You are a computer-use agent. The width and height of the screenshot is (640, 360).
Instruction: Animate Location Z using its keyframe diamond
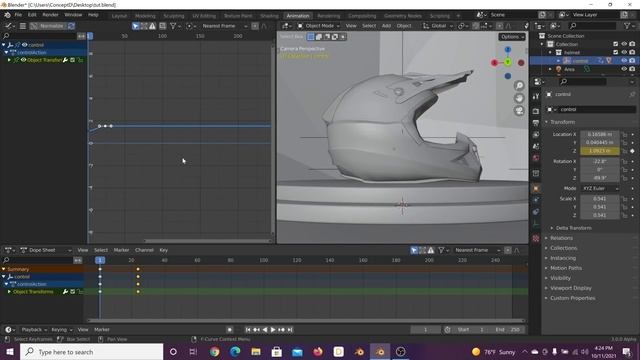click(x=633, y=151)
